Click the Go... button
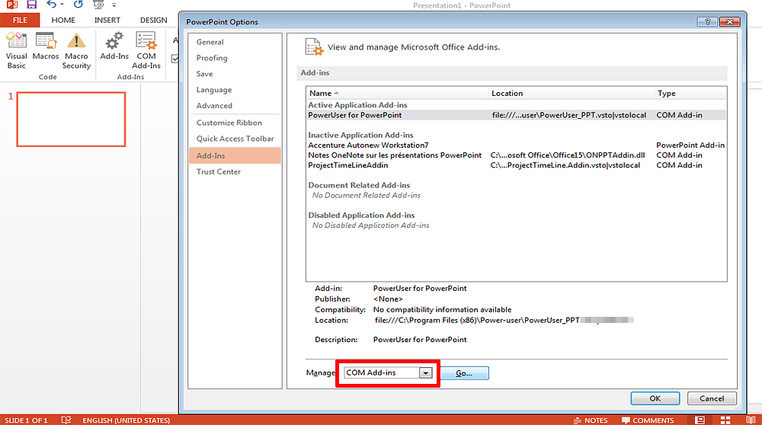The height and width of the screenshot is (425, 762). coord(464,373)
